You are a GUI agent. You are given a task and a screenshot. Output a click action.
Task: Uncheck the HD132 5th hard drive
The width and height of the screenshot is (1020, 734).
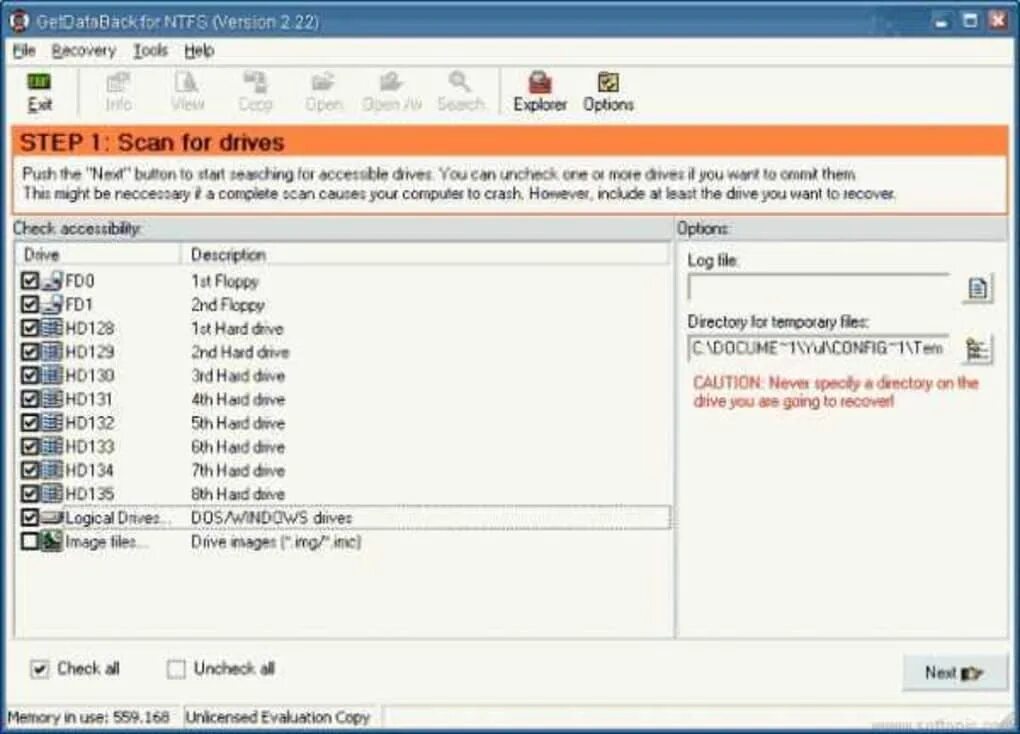coord(30,422)
